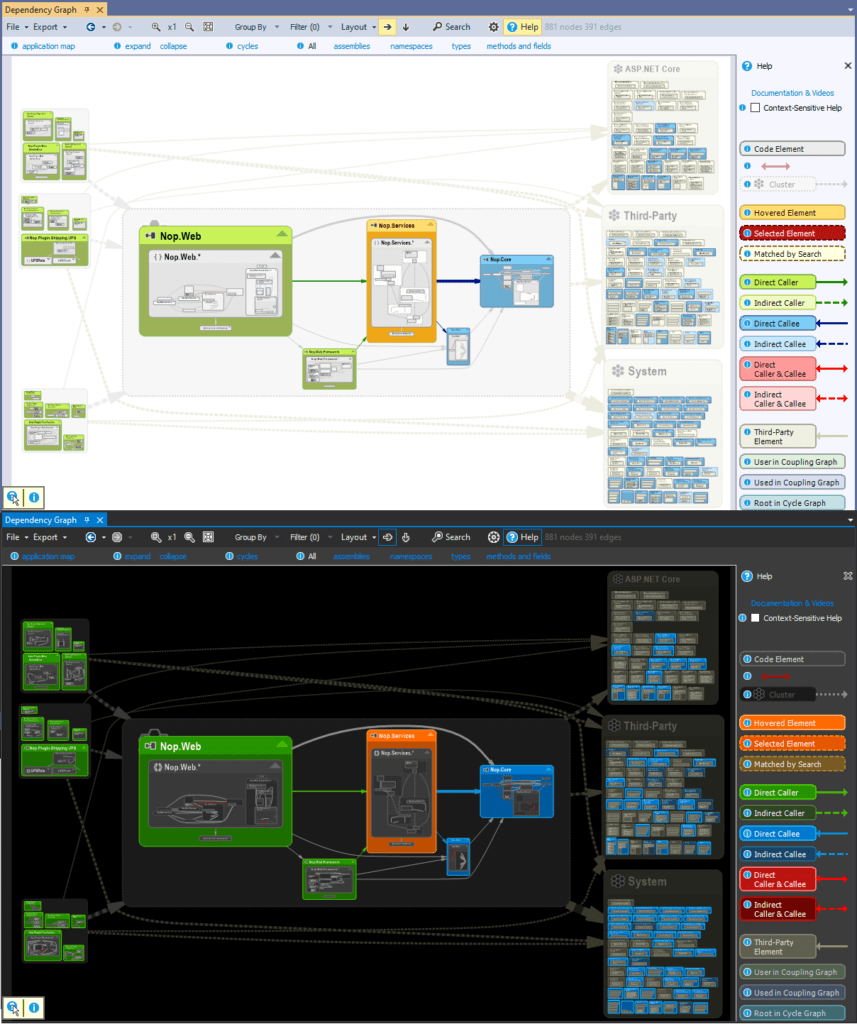Viewport: 857px width, 1024px height.
Task: Open settings gear in the light-theme toolbar
Action: point(494,27)
